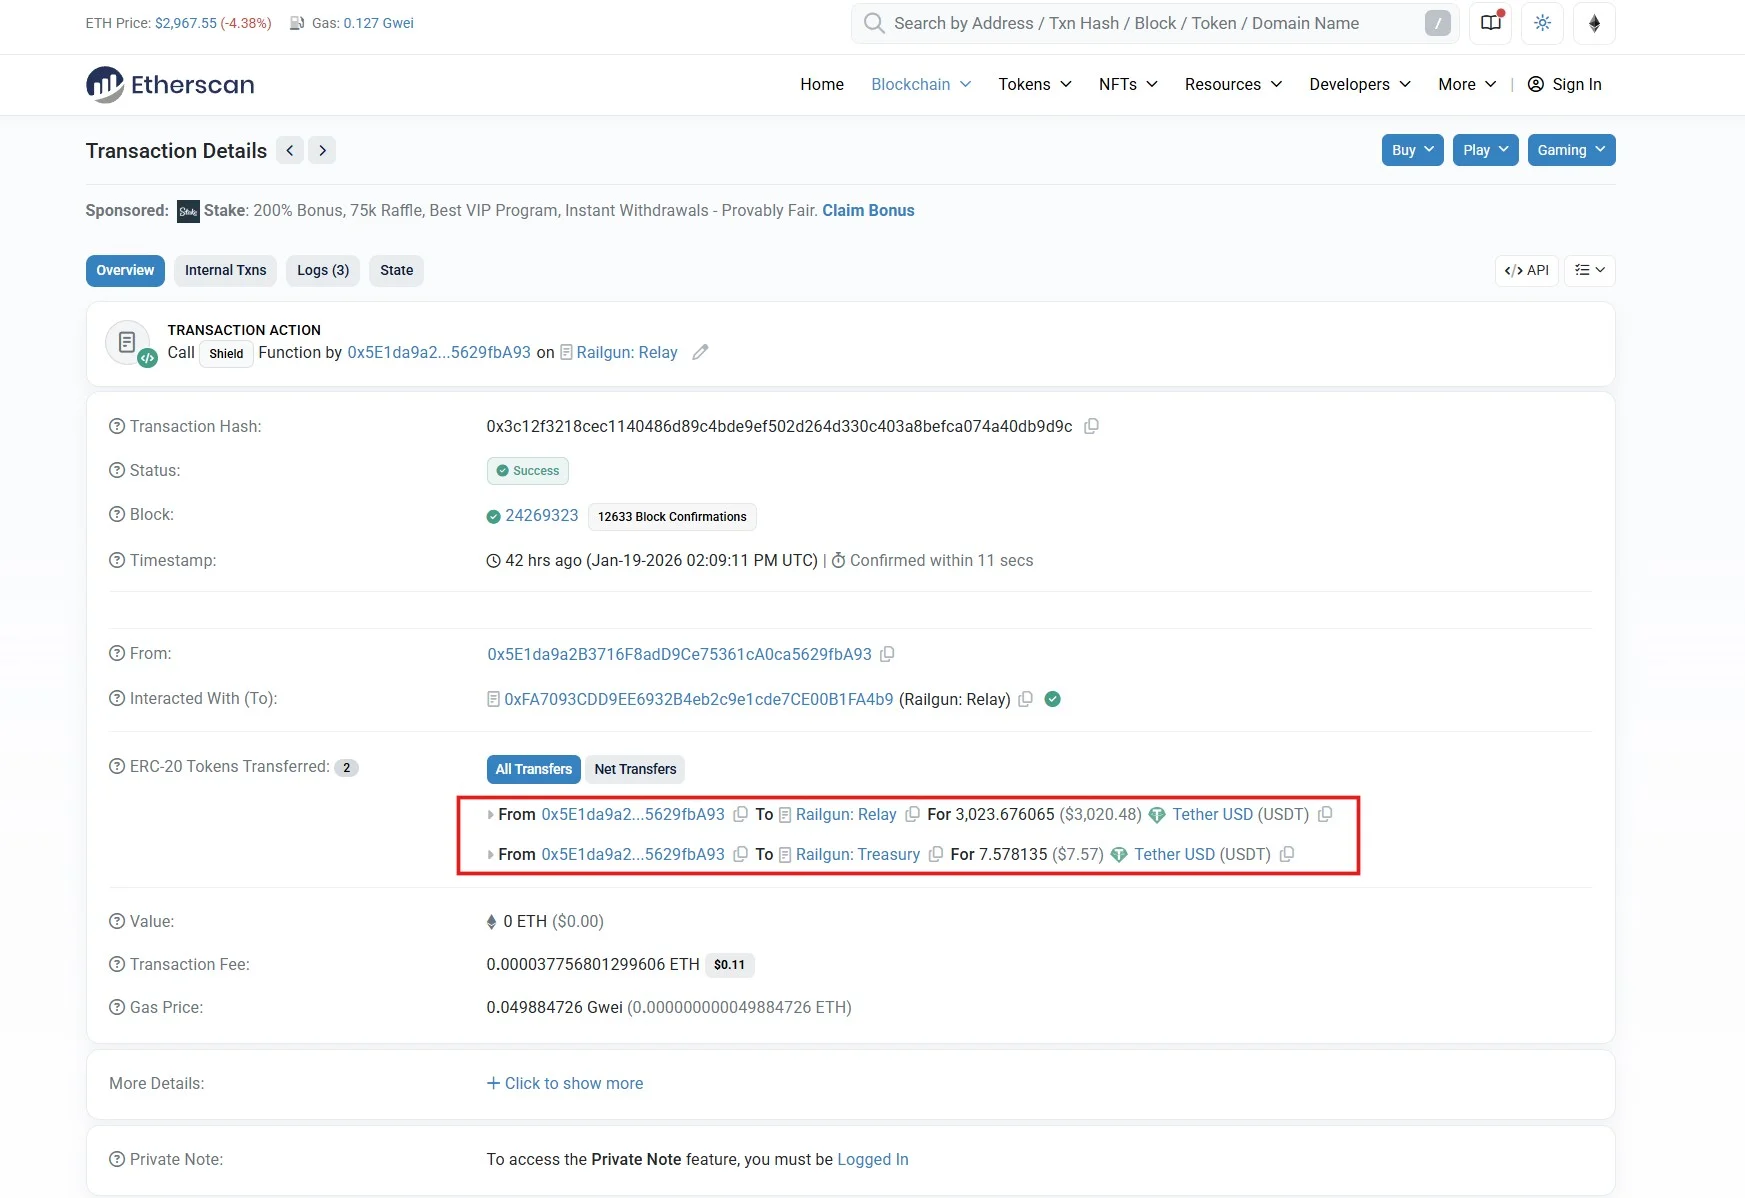This screenshot has height=1198, width=1745.
Task: Expand 'Click to show more' details
Action: click(x=565, y=1083)
